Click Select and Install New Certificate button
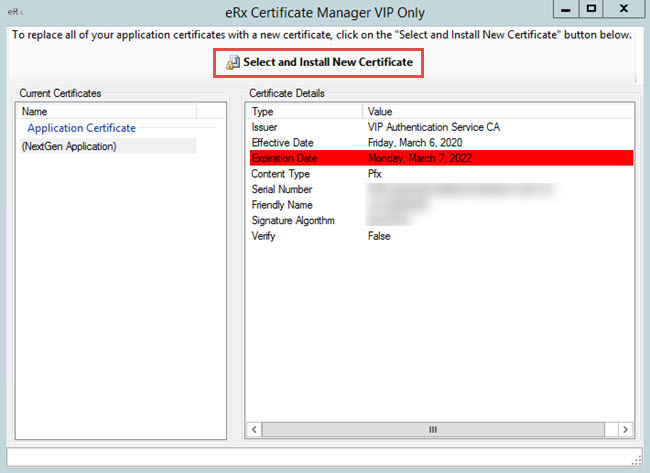The width and height of the screenshot is (650, 473). click(x=318, y=63)
